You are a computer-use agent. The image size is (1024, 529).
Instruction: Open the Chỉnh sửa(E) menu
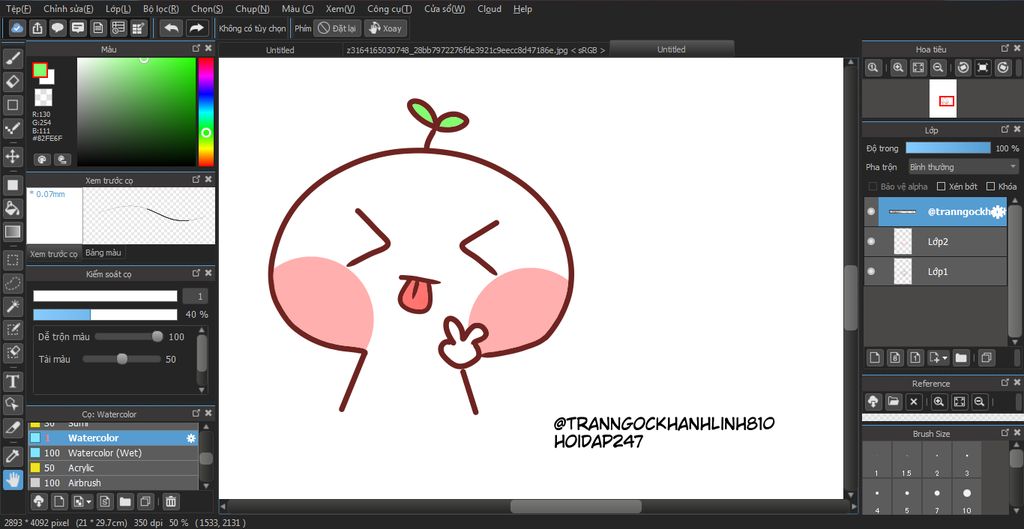click(x=68, y=9)
